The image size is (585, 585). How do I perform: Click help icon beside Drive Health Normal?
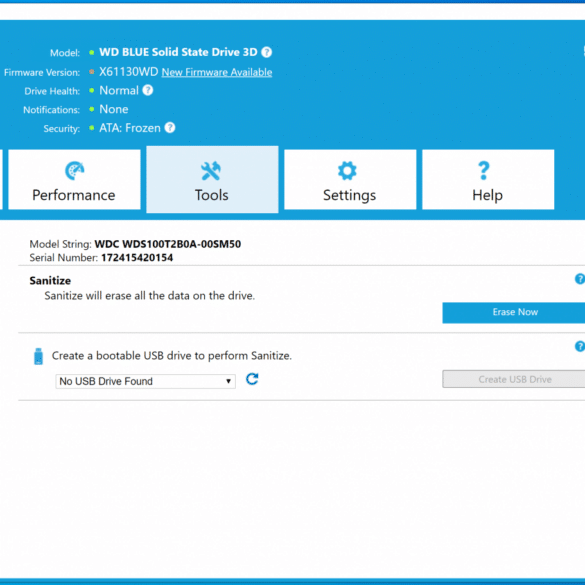pos(148,90)
